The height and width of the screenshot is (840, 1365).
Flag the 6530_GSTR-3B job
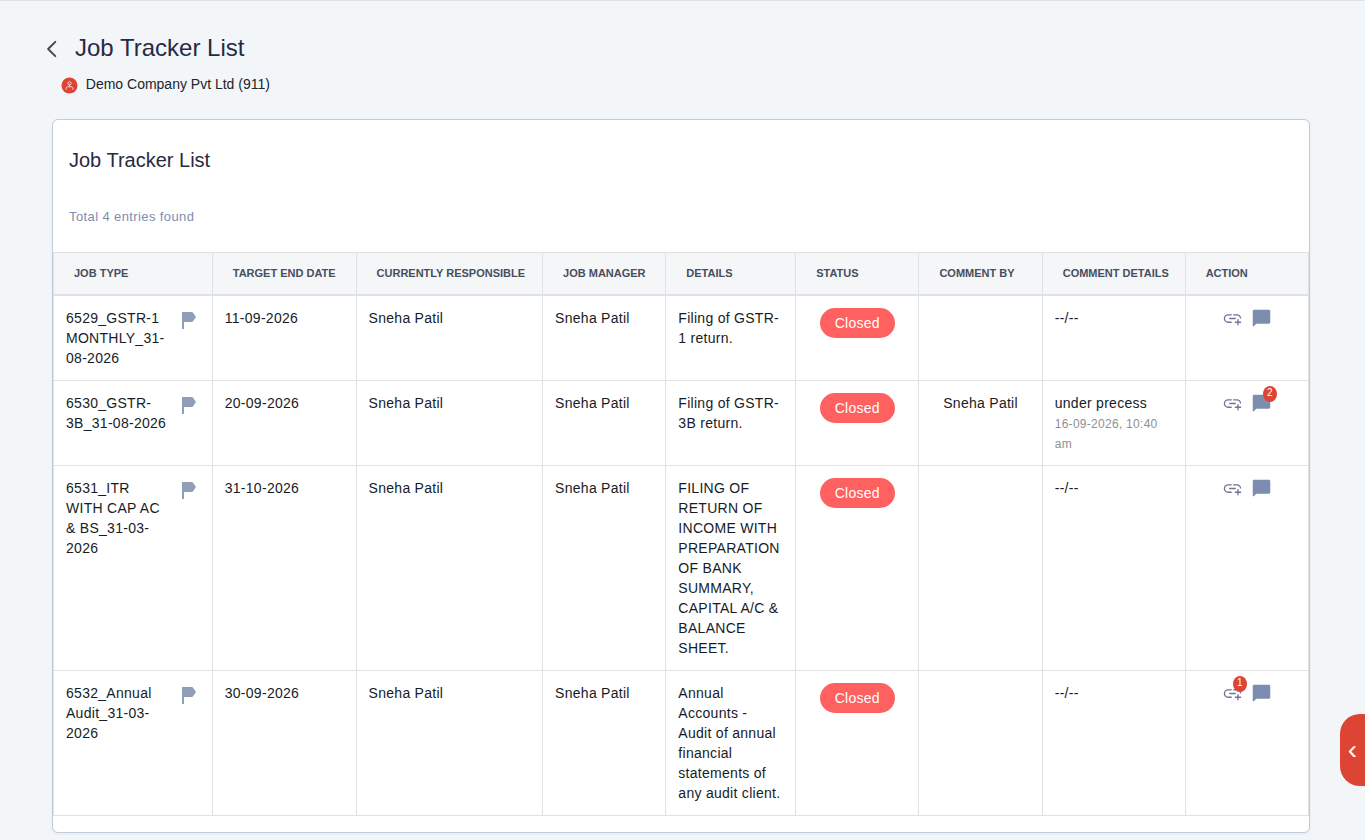(188, 405)
